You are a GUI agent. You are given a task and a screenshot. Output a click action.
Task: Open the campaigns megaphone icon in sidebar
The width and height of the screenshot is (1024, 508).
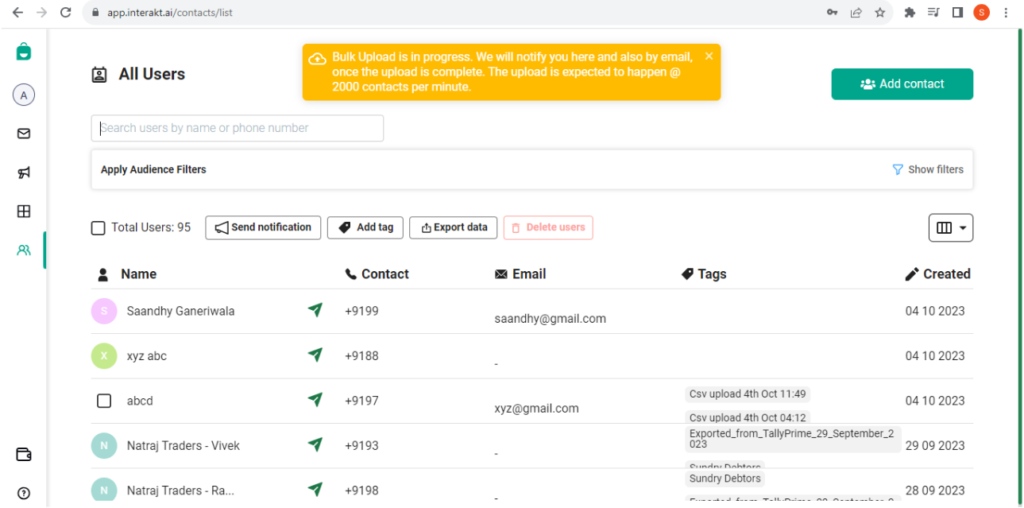(24, 172)
